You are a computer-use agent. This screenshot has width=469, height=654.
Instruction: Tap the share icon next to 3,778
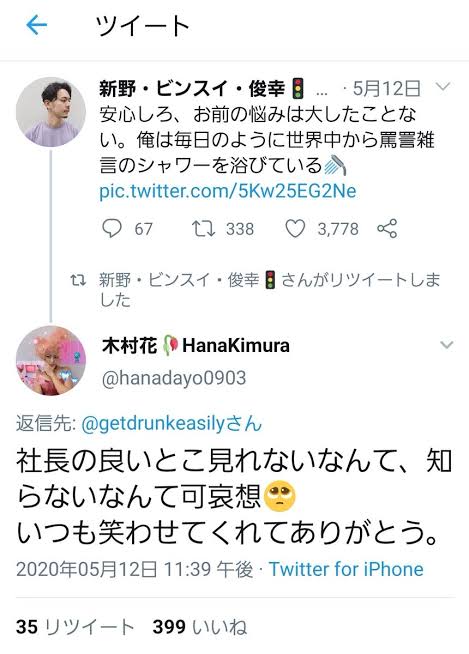pyautogui.click(x=387, y=229)
